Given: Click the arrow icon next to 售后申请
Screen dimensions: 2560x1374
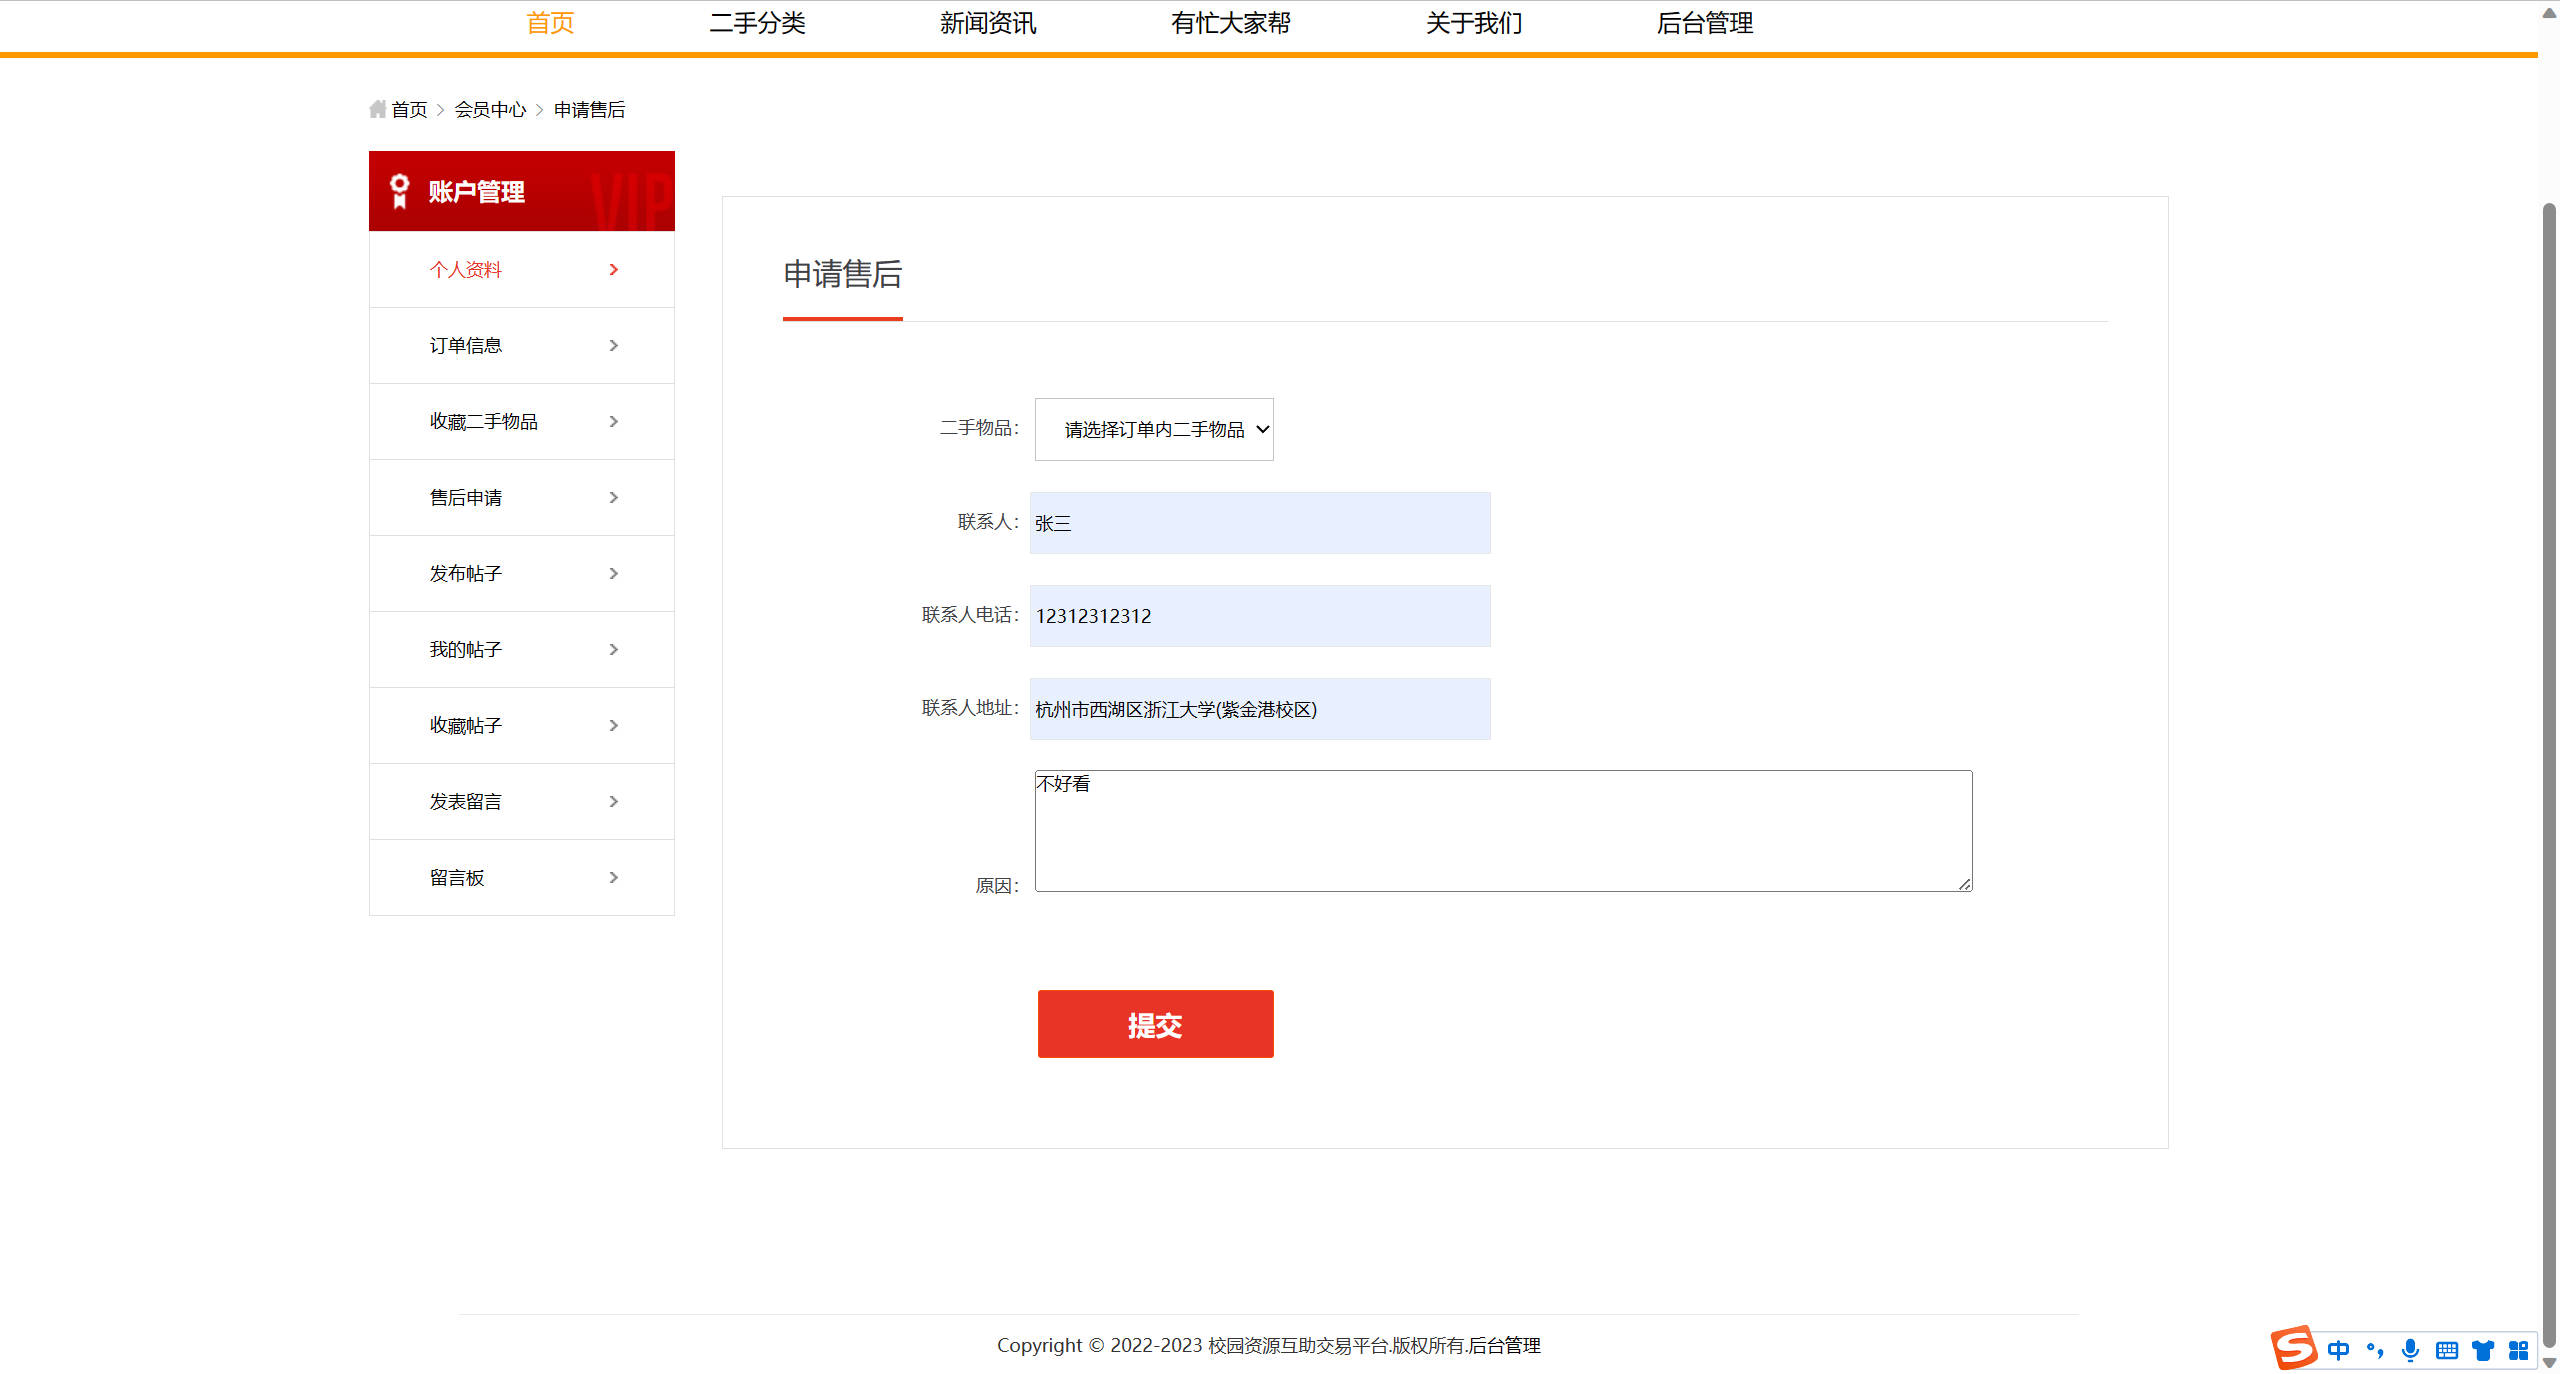Looking at the screenshot, I should point(613,497).
